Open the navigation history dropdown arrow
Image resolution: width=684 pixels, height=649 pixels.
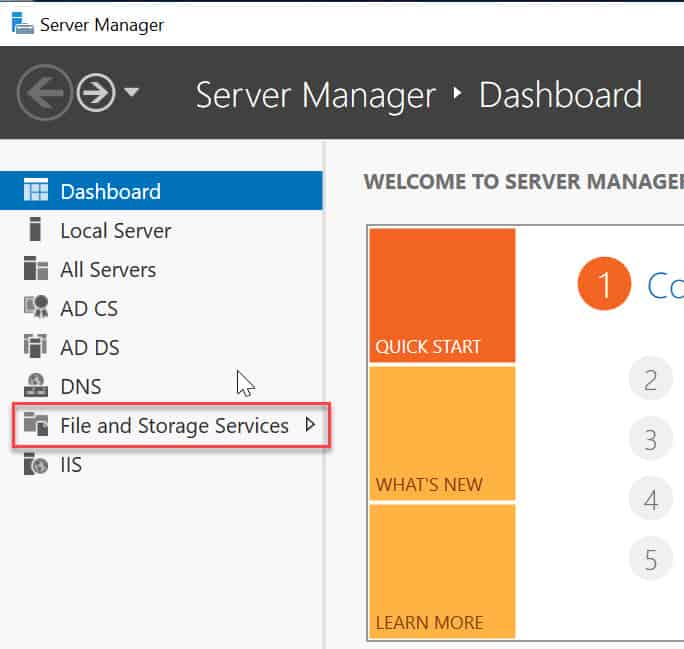point(131,92)
